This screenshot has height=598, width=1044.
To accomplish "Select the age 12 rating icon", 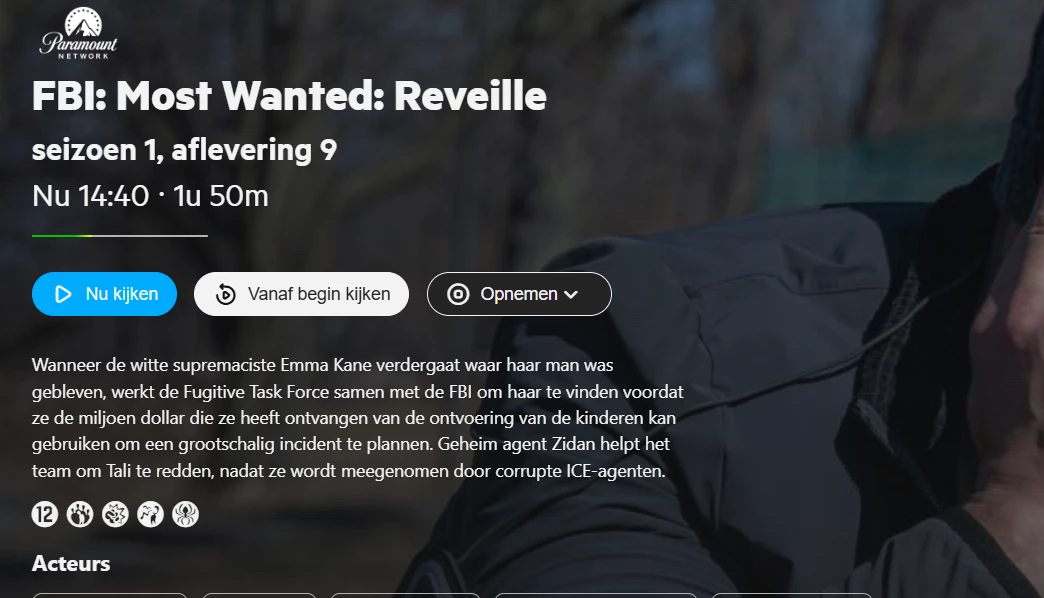I will [x=45, y=515].
